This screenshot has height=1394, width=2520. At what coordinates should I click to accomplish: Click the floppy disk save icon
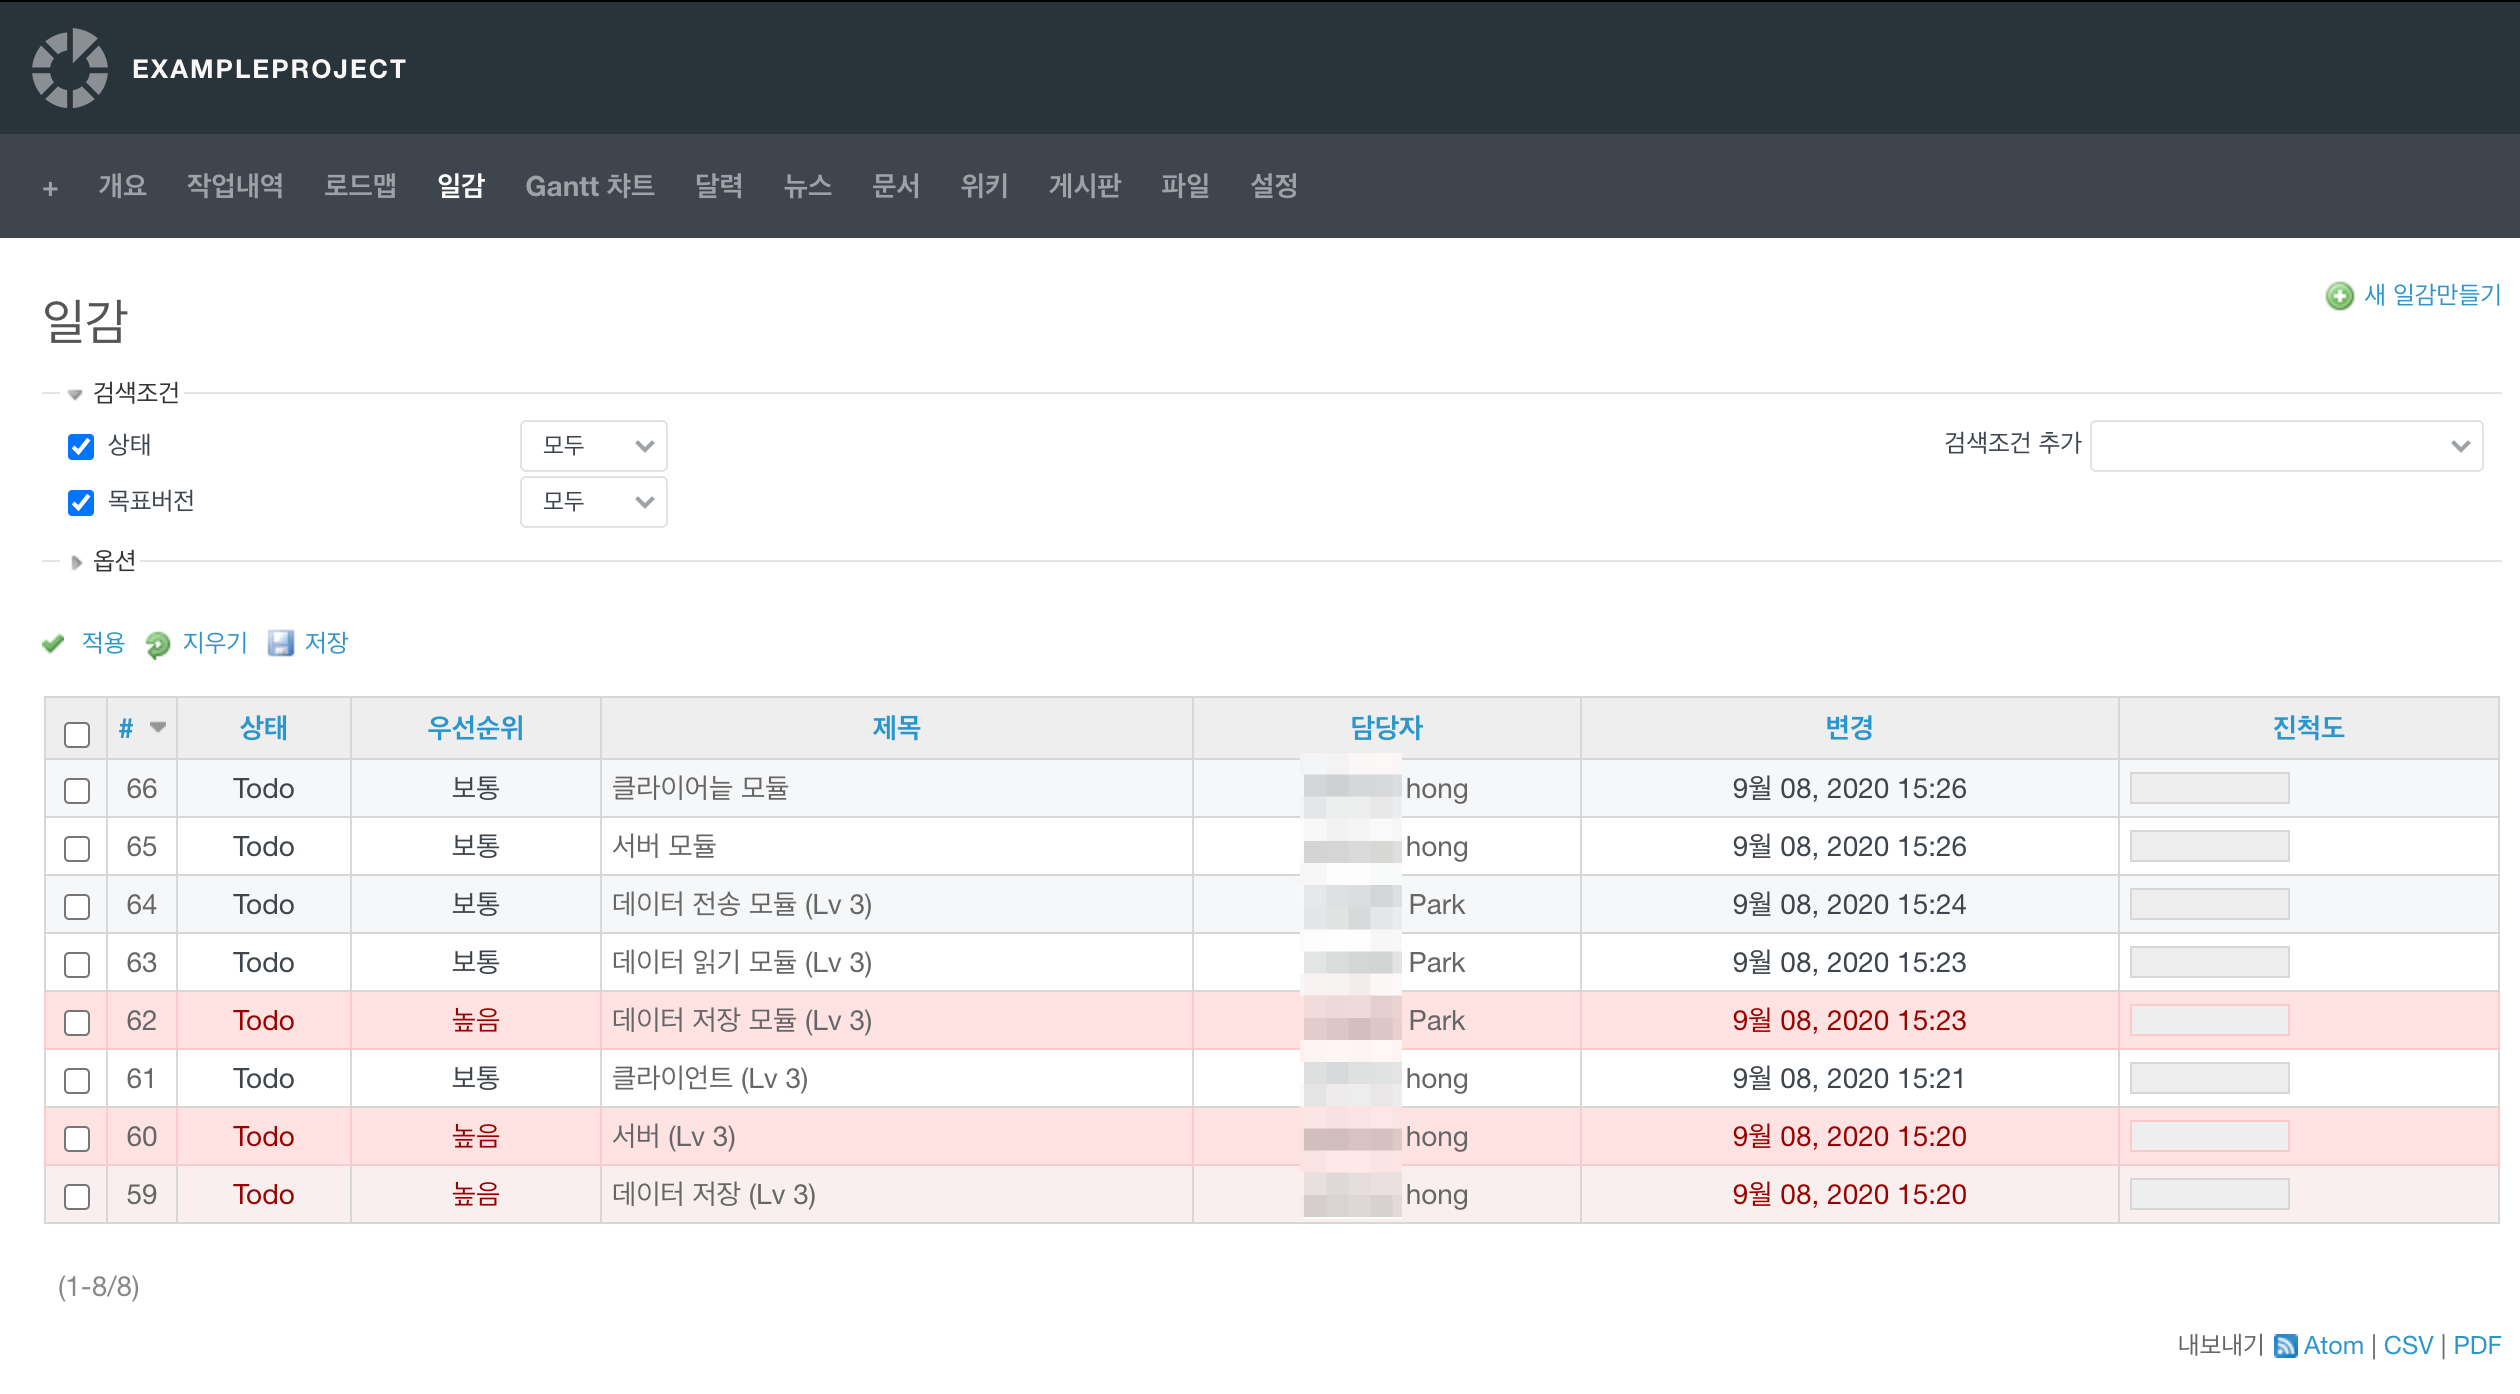281,643
